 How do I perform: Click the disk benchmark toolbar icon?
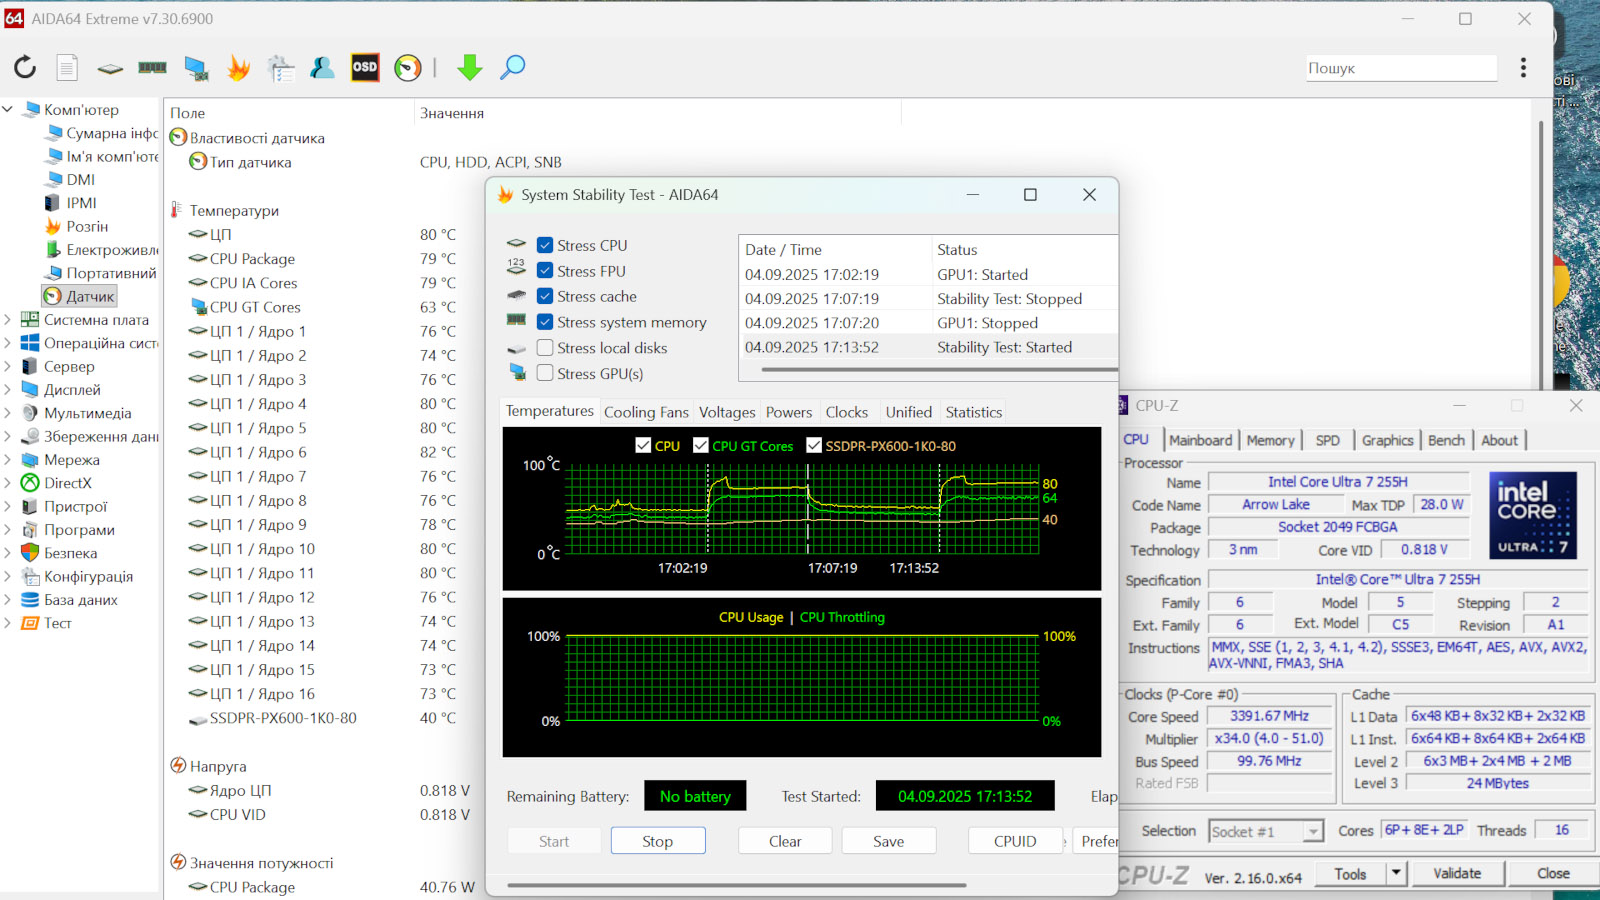click(110, 68)
